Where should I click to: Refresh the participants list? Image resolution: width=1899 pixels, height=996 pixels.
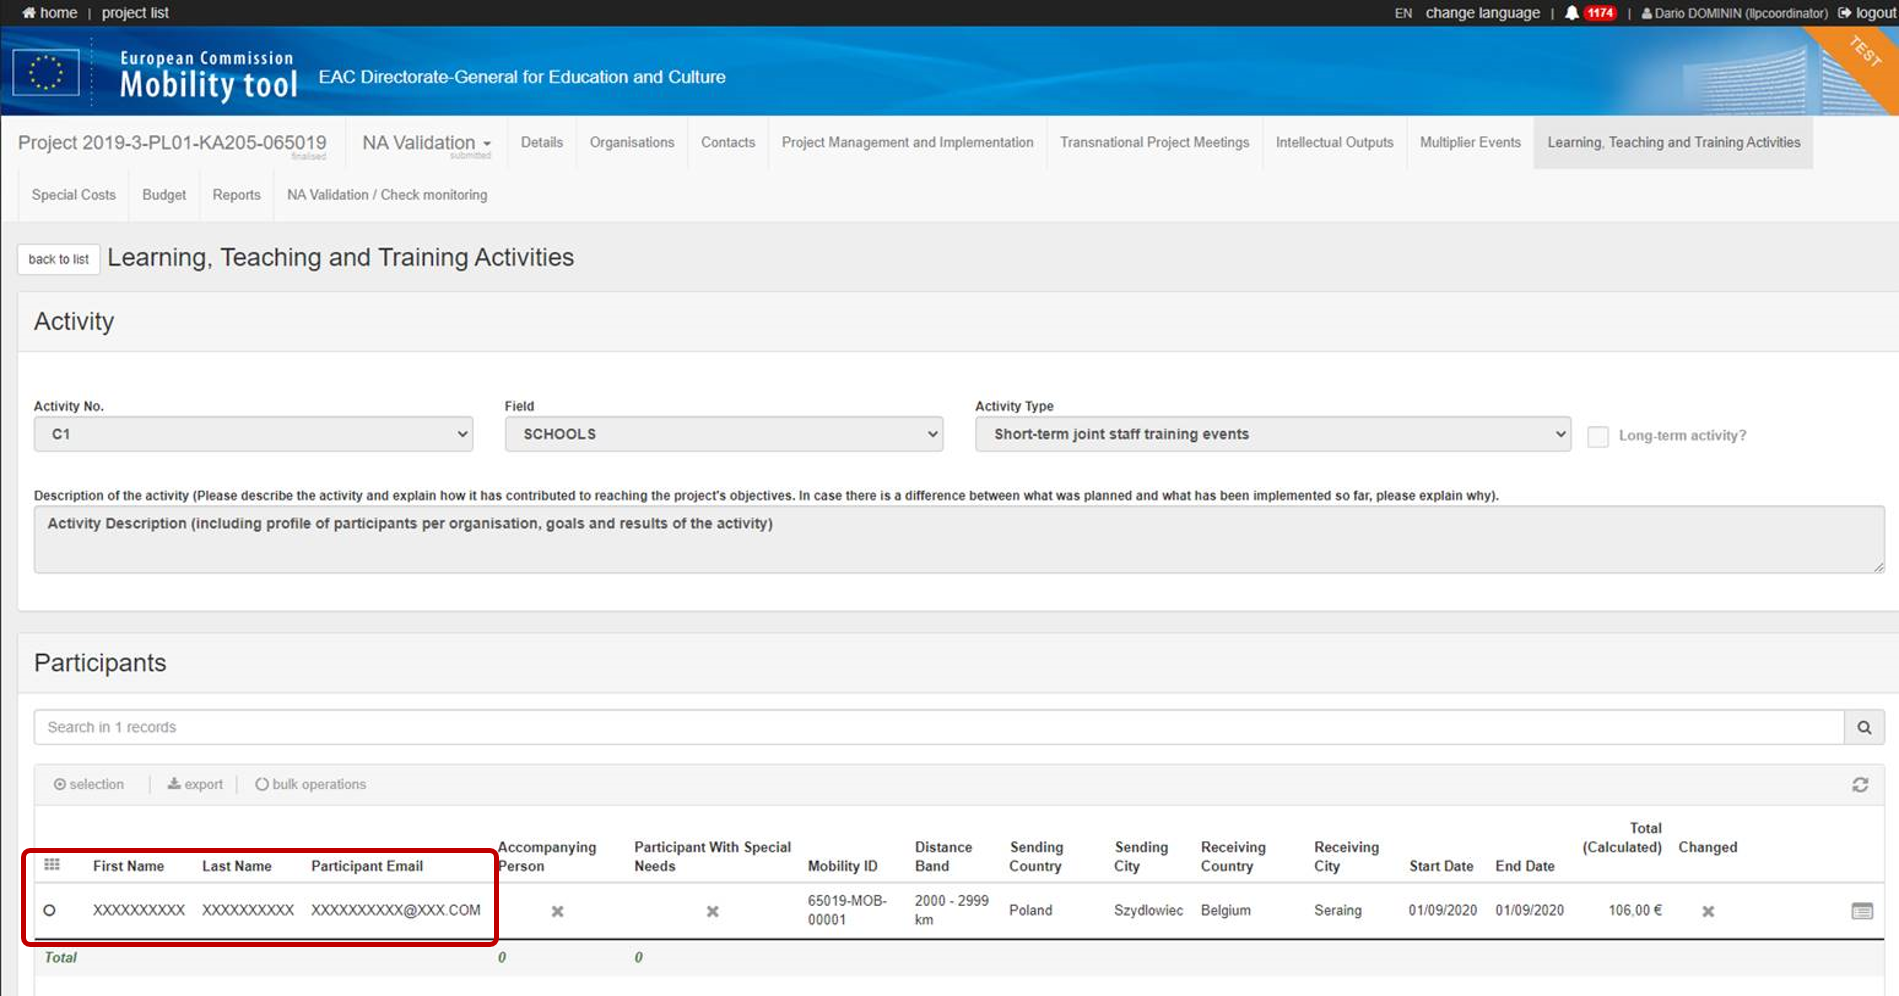[1860, 785]
